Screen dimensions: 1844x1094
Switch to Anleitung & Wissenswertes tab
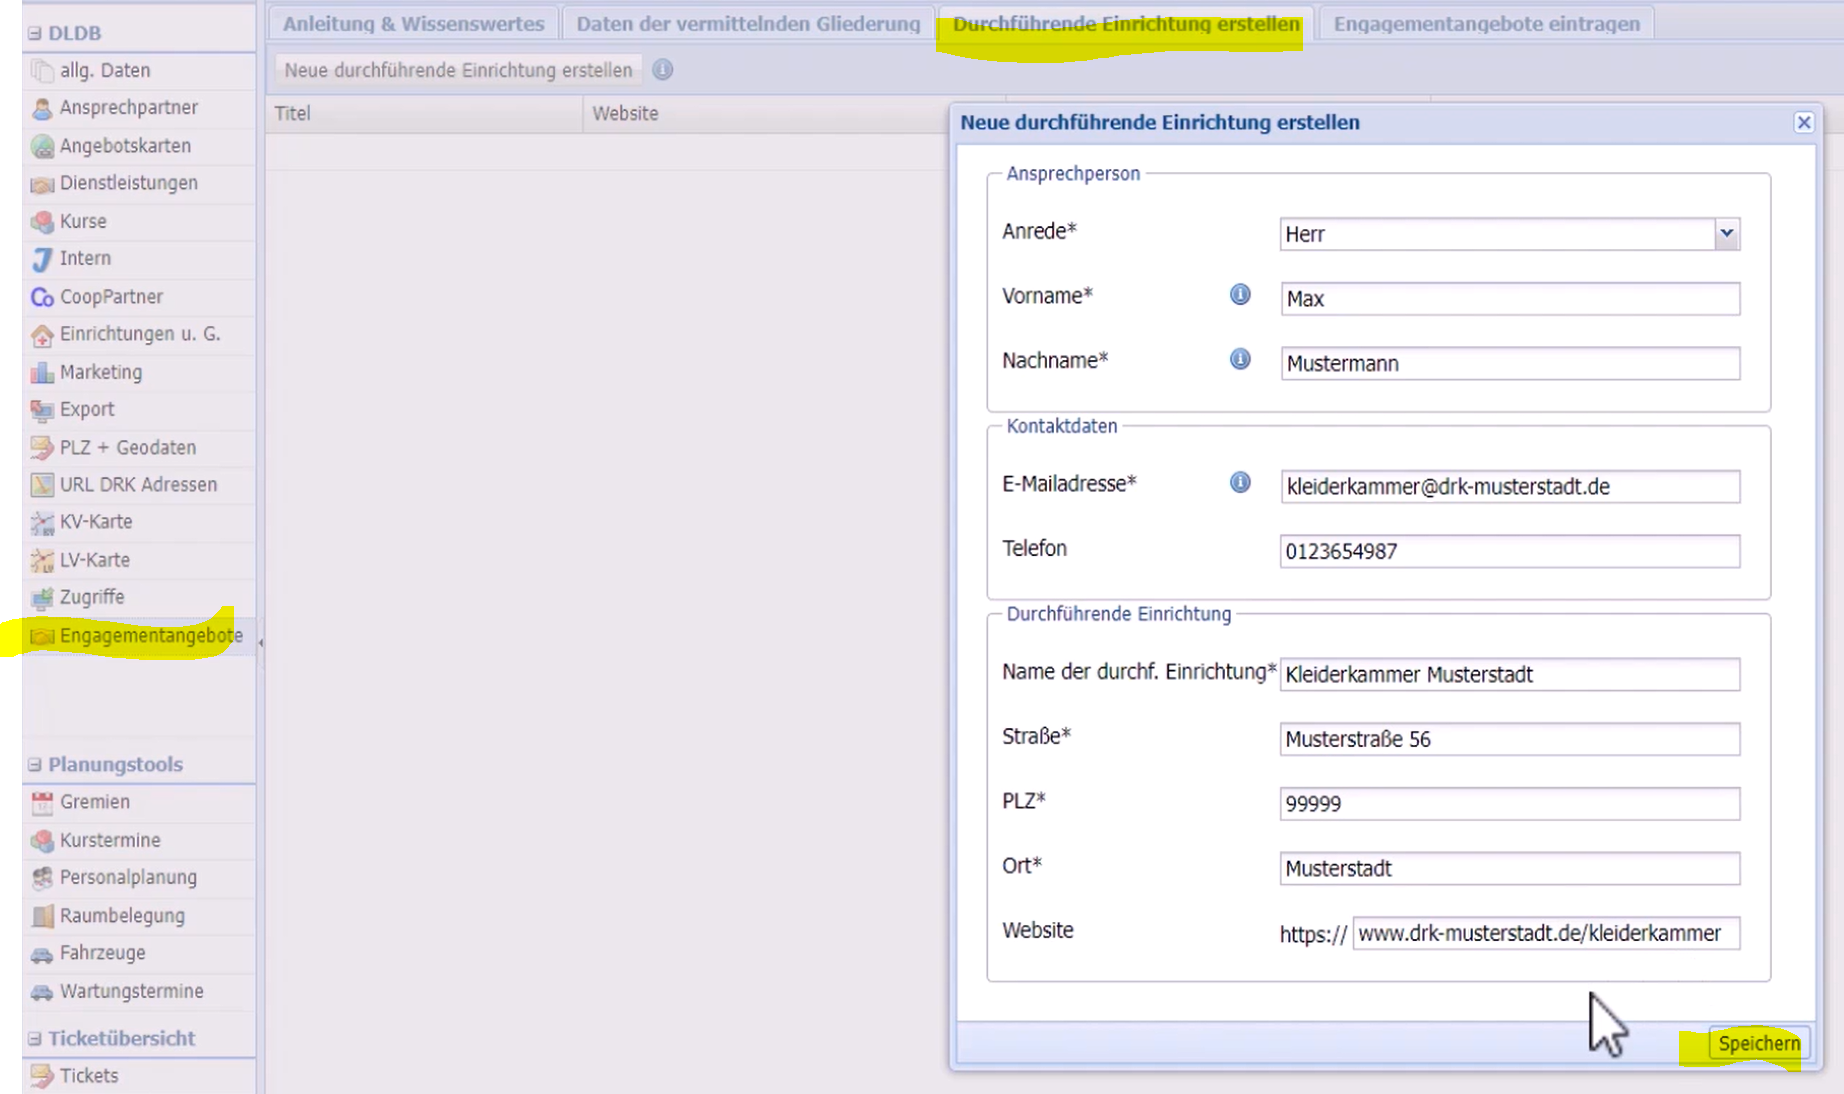tap(413, 24)
